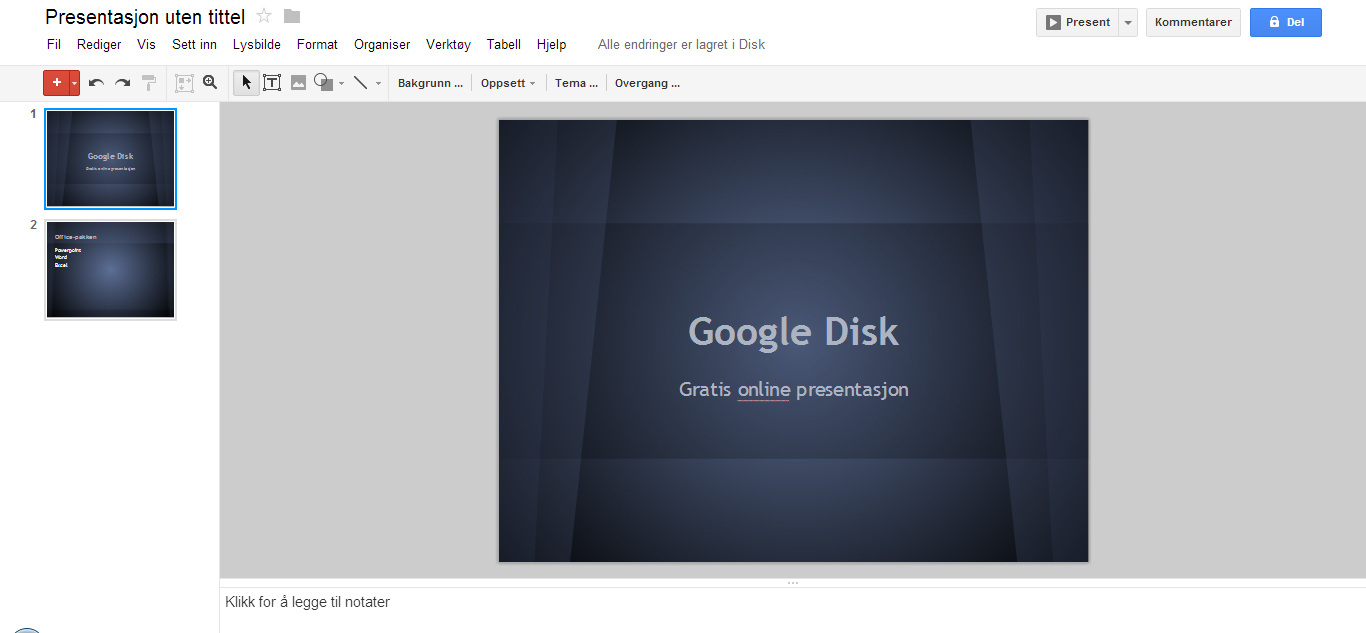This screenshot has height=633, width=1366.
Task: Click the folder icon next to title
Action: pos(292,16)
